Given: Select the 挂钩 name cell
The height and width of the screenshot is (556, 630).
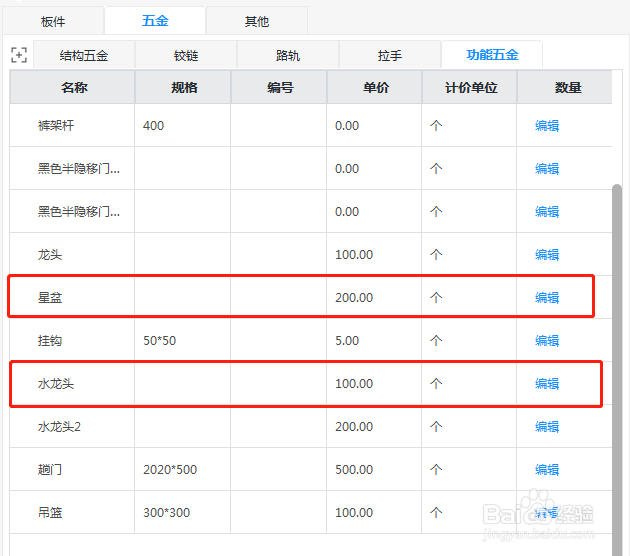Looking at the screenshot, I should [x=72, y=340].
